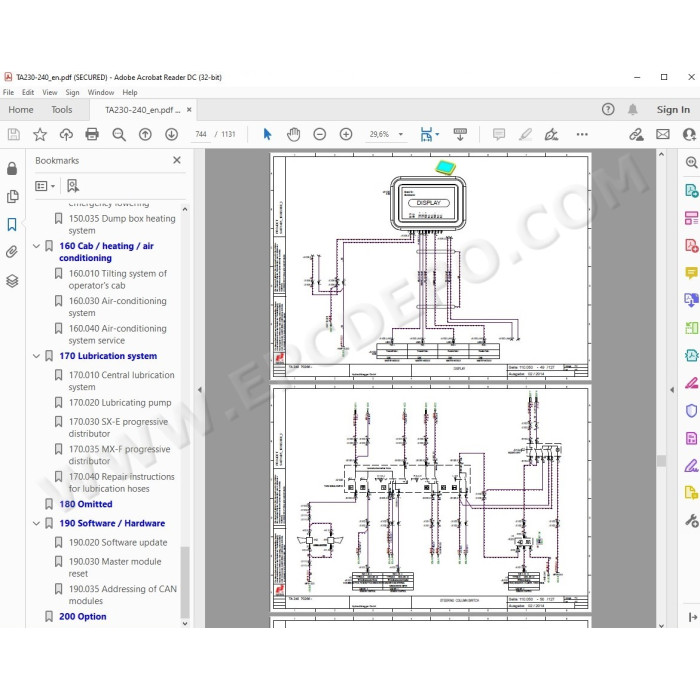Click bookmarks panel scrollbar thumb

coord(185,582)
